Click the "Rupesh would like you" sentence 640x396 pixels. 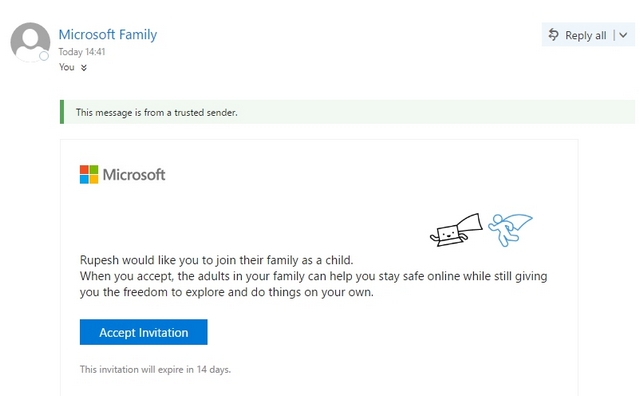[x=216, y=260]
